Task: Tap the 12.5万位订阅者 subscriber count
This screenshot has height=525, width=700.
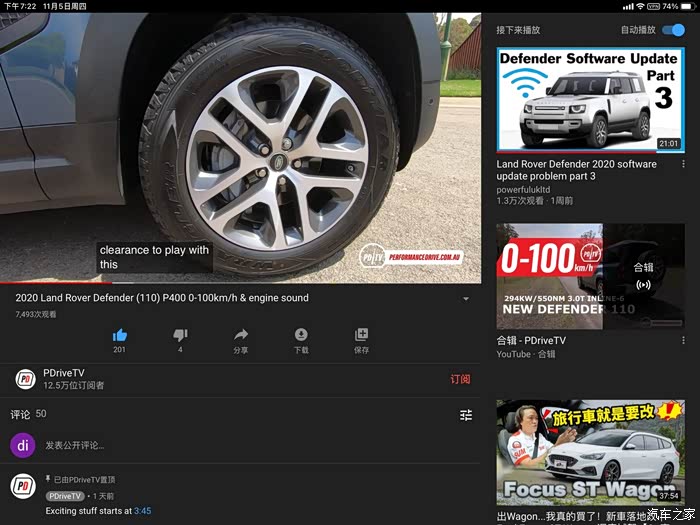Action: coord(74,385)
